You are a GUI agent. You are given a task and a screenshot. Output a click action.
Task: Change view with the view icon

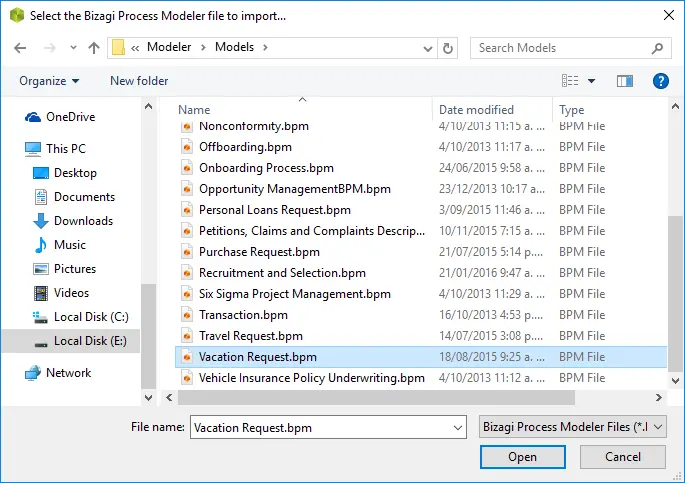(570, 81)
